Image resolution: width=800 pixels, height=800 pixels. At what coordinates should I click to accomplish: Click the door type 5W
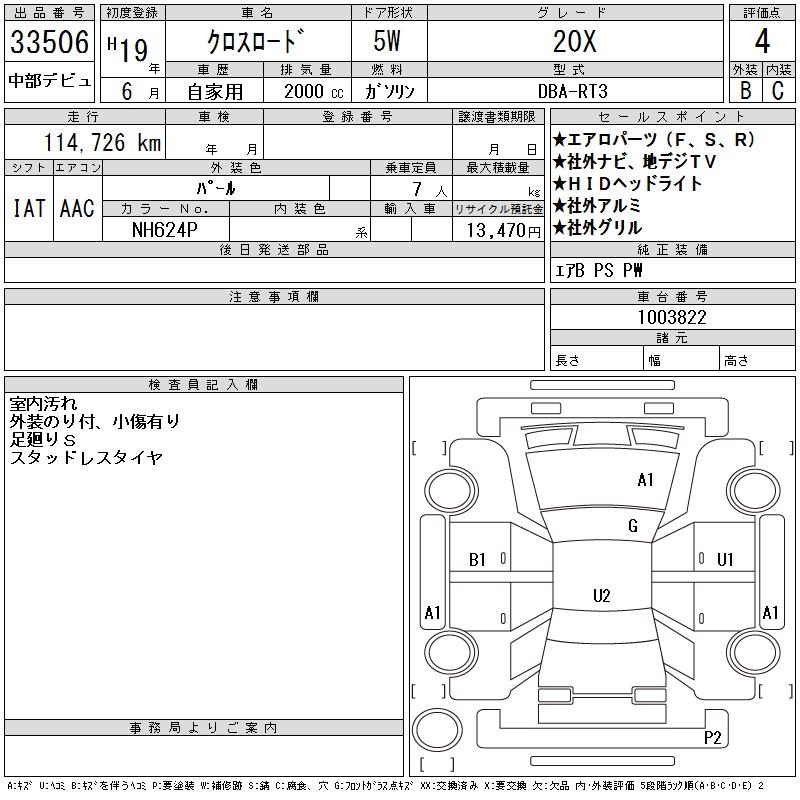(387, 41)
